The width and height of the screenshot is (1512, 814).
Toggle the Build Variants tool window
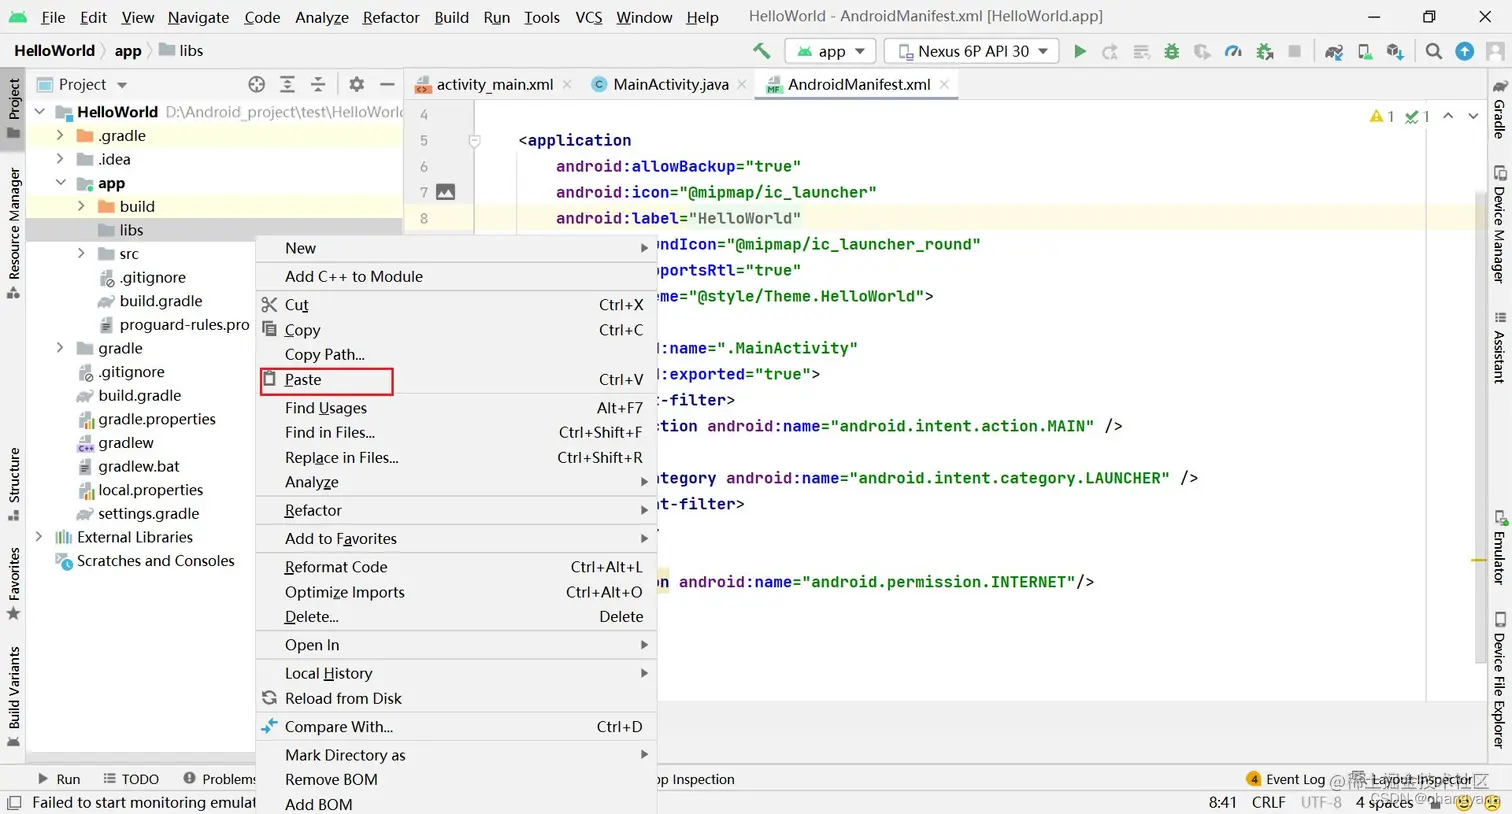click(14, 696)
